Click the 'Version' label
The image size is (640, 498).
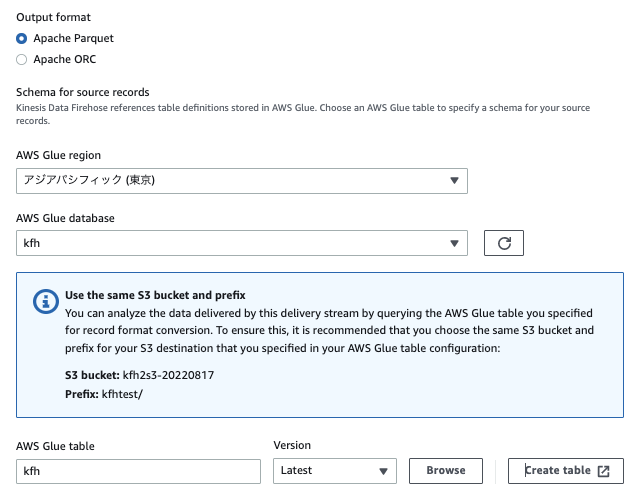[292, 445]
